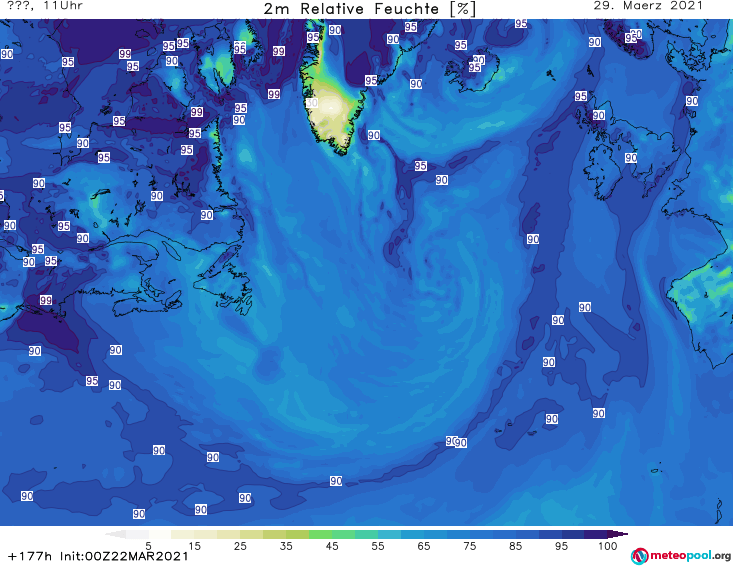Open the meteopool.org link text
Viewport: 733px width, 566px height.
pos(690,556)
